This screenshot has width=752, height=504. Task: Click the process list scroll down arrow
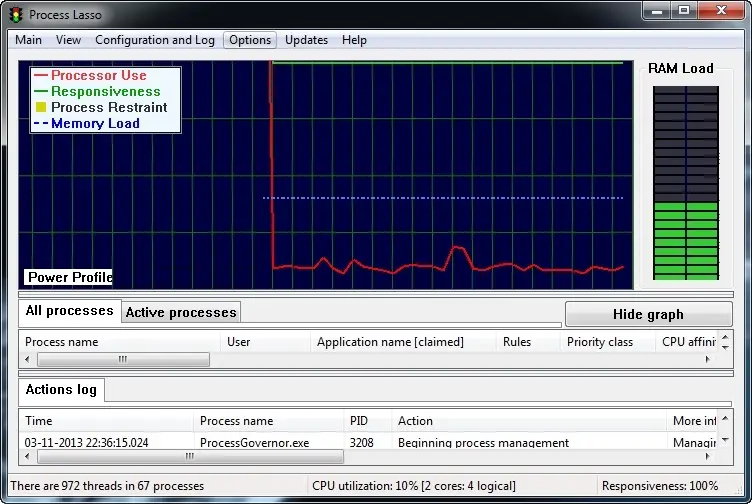725,347
